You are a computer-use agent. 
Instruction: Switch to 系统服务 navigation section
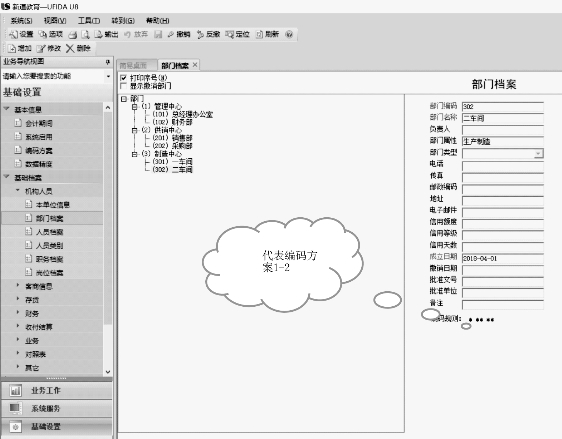57,409
